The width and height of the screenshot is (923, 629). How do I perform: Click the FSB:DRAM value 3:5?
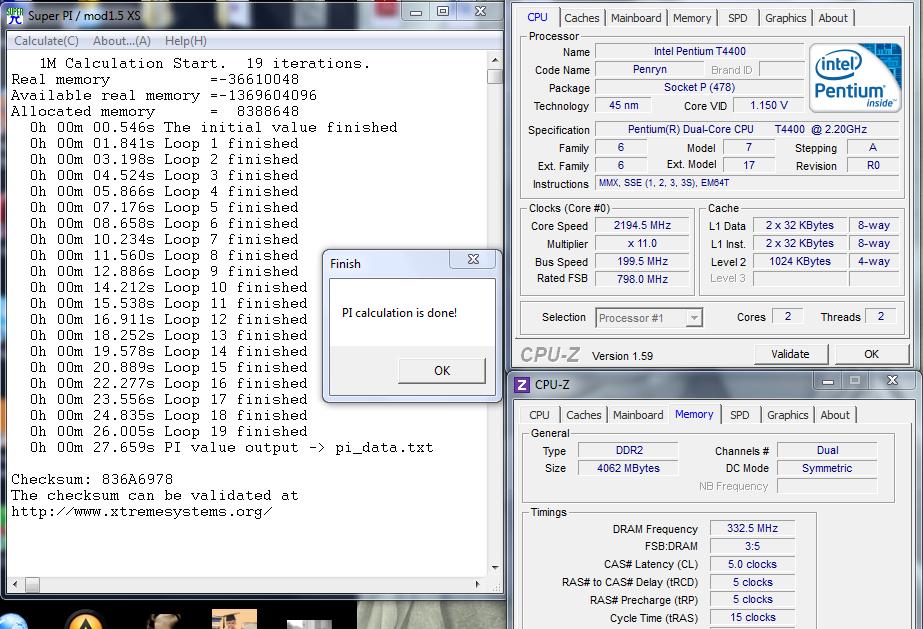pyautogui.click(x=752, y=547)
